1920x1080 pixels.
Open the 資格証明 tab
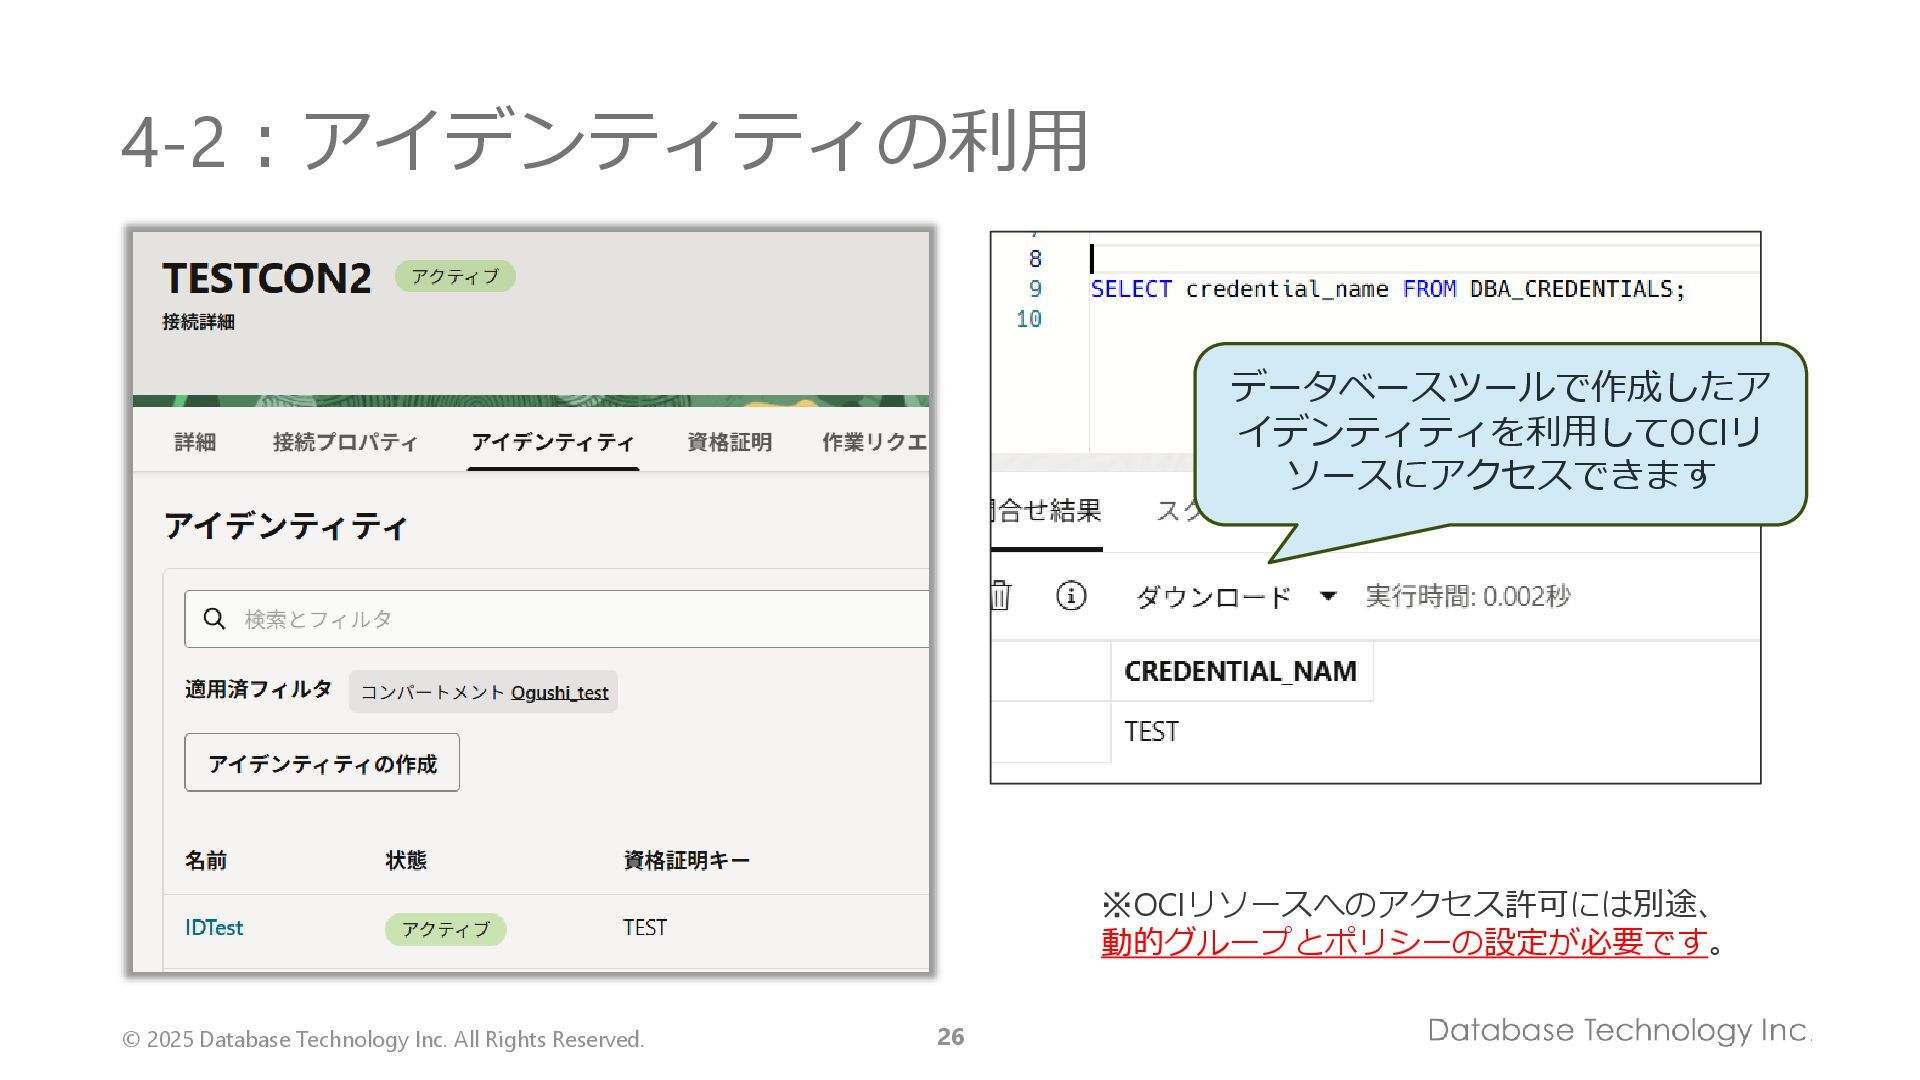click(729, 442)
